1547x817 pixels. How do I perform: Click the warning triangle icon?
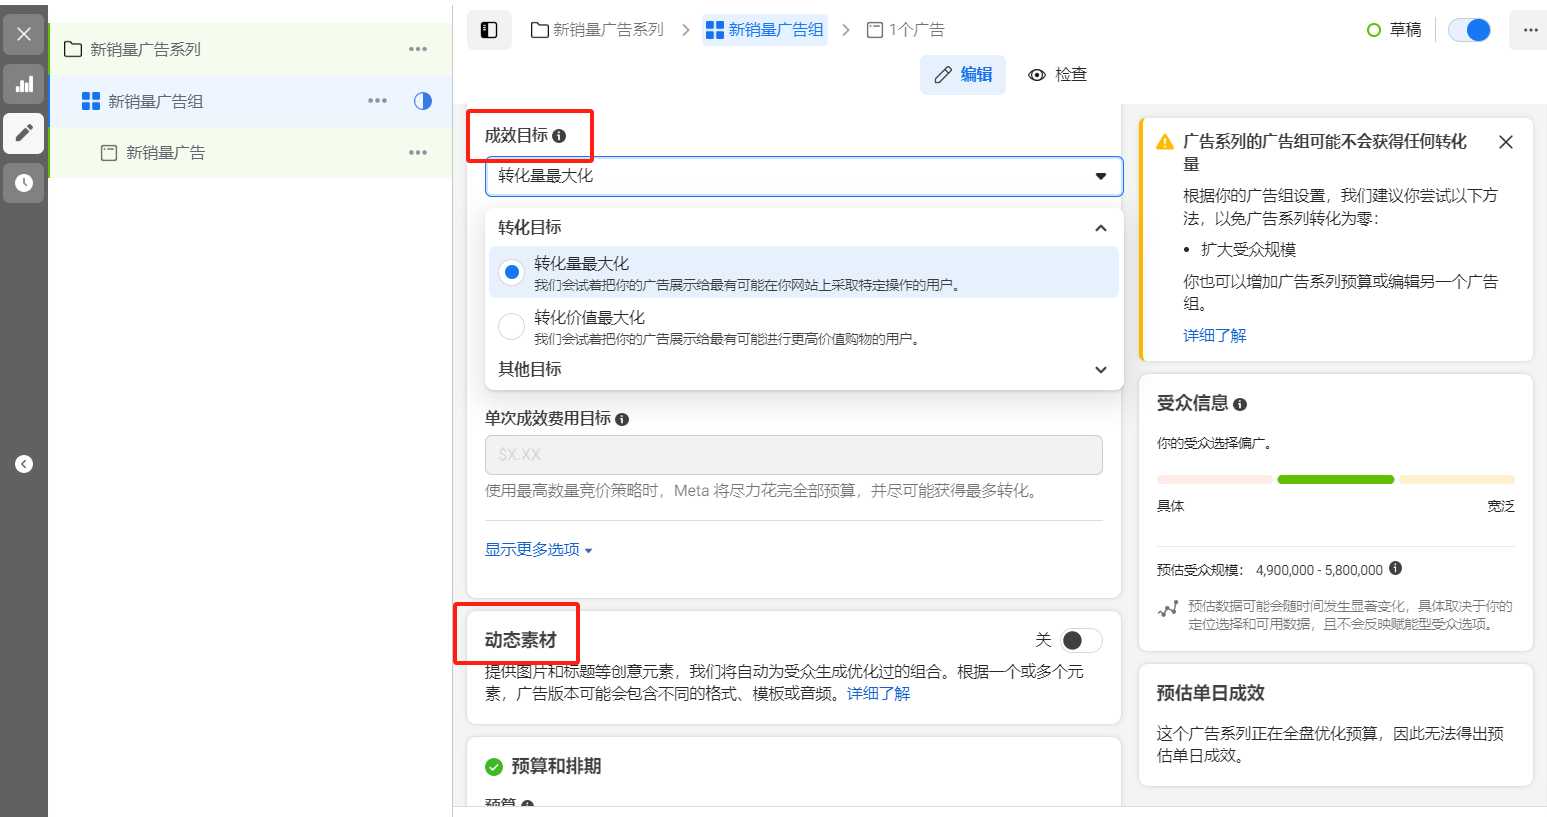[1165, 142]
